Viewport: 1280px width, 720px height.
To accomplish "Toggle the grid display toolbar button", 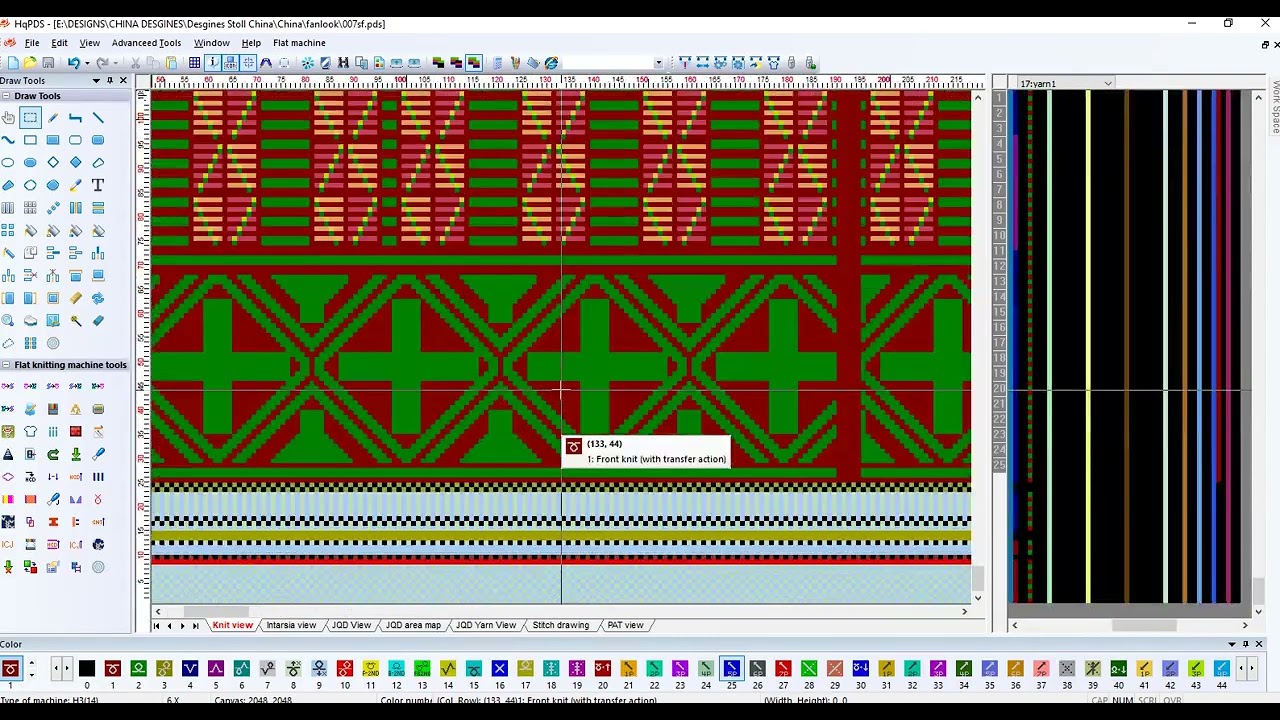I will point(194,63).
